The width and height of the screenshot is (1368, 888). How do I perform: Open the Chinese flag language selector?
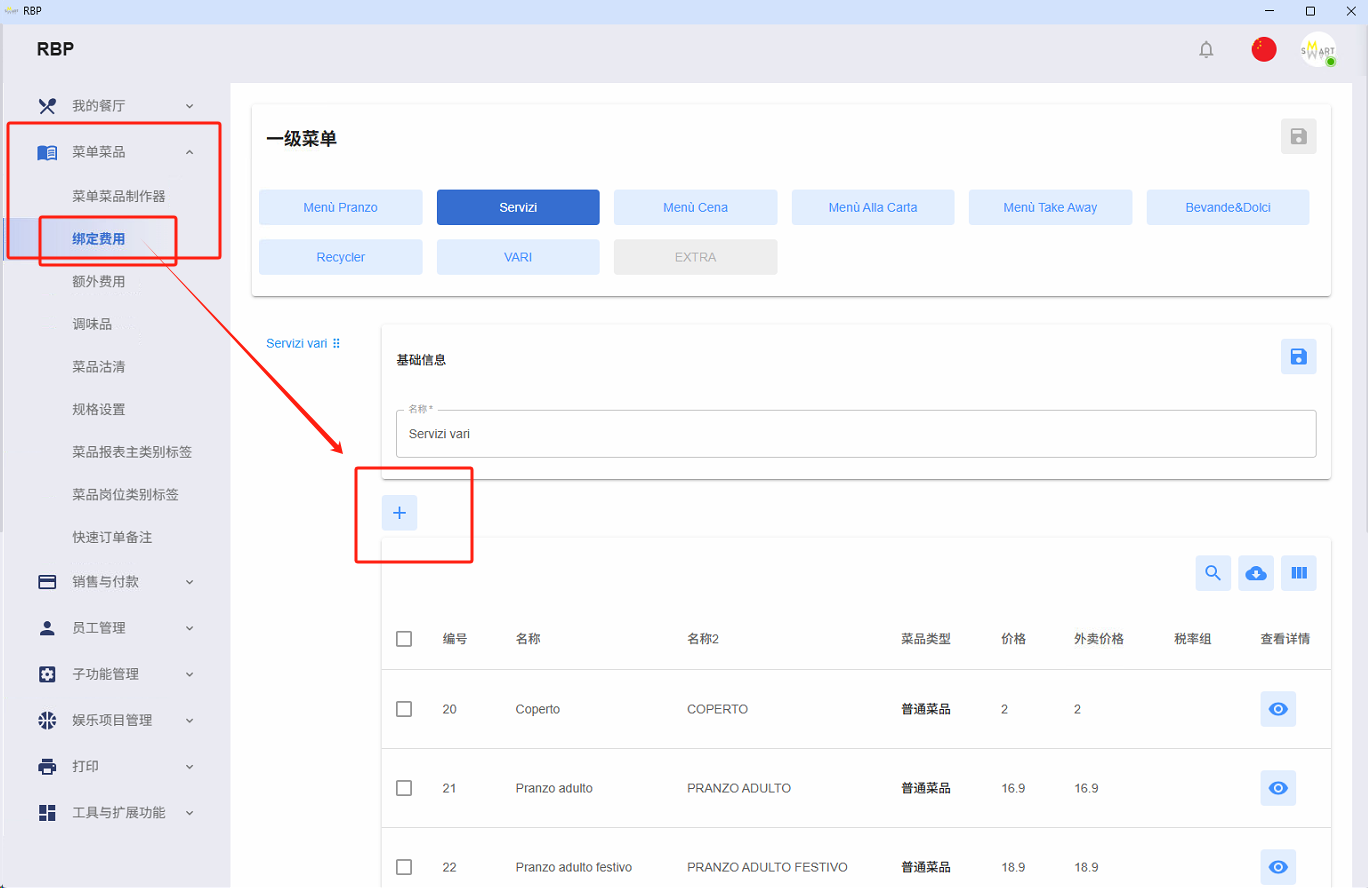tap(1264, 49)
